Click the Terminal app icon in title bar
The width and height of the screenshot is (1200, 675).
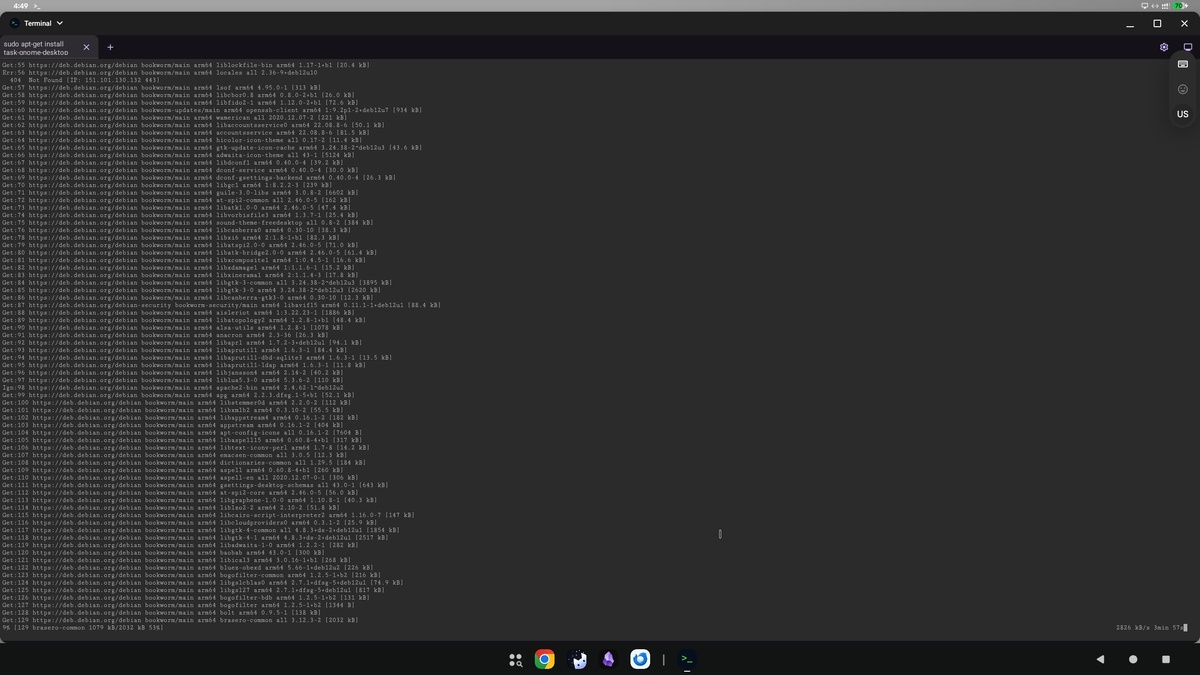point(15,23)
